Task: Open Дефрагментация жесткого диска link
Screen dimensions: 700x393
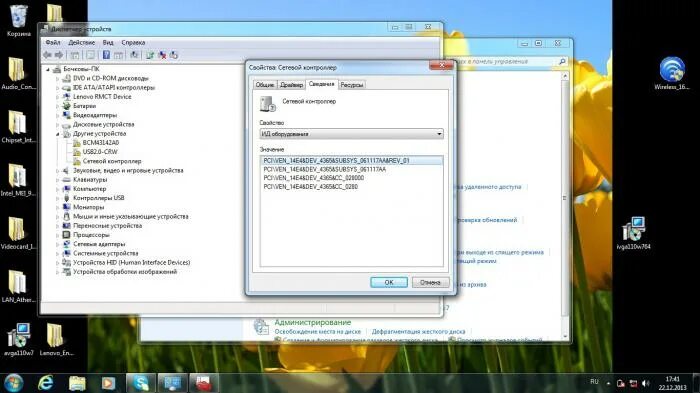Action: coord(418,332)
